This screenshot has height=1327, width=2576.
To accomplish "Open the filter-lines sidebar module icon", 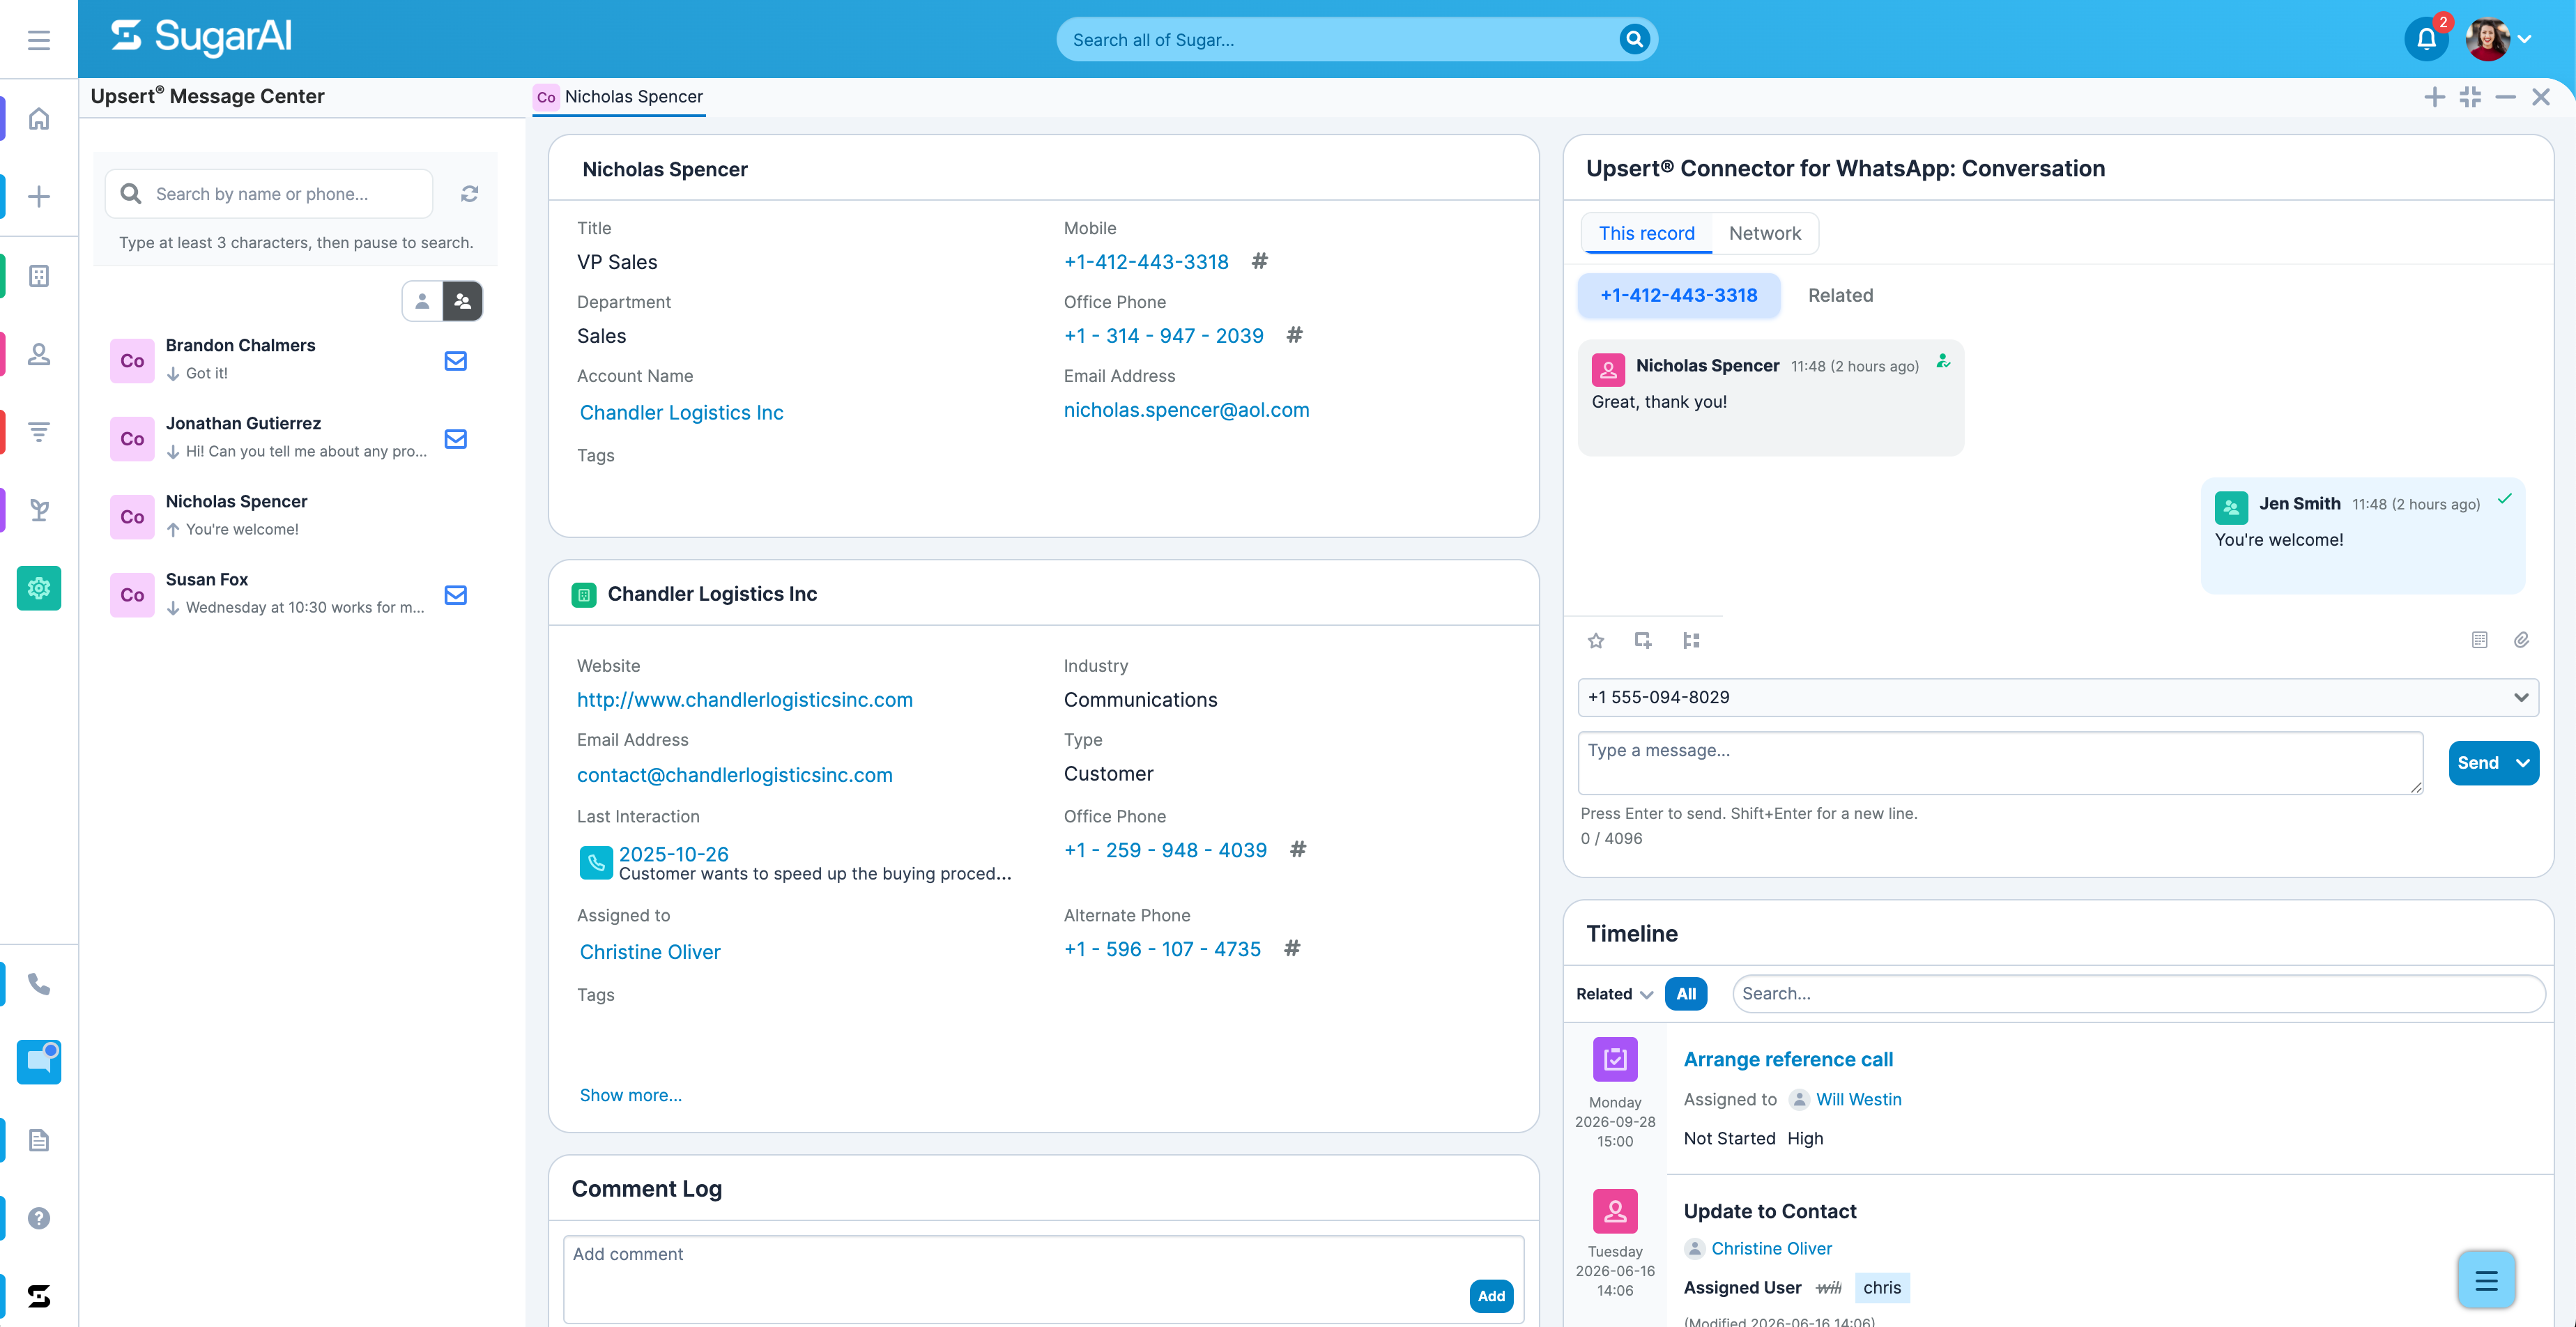I will pyautogui.click(x=39, y=432).
